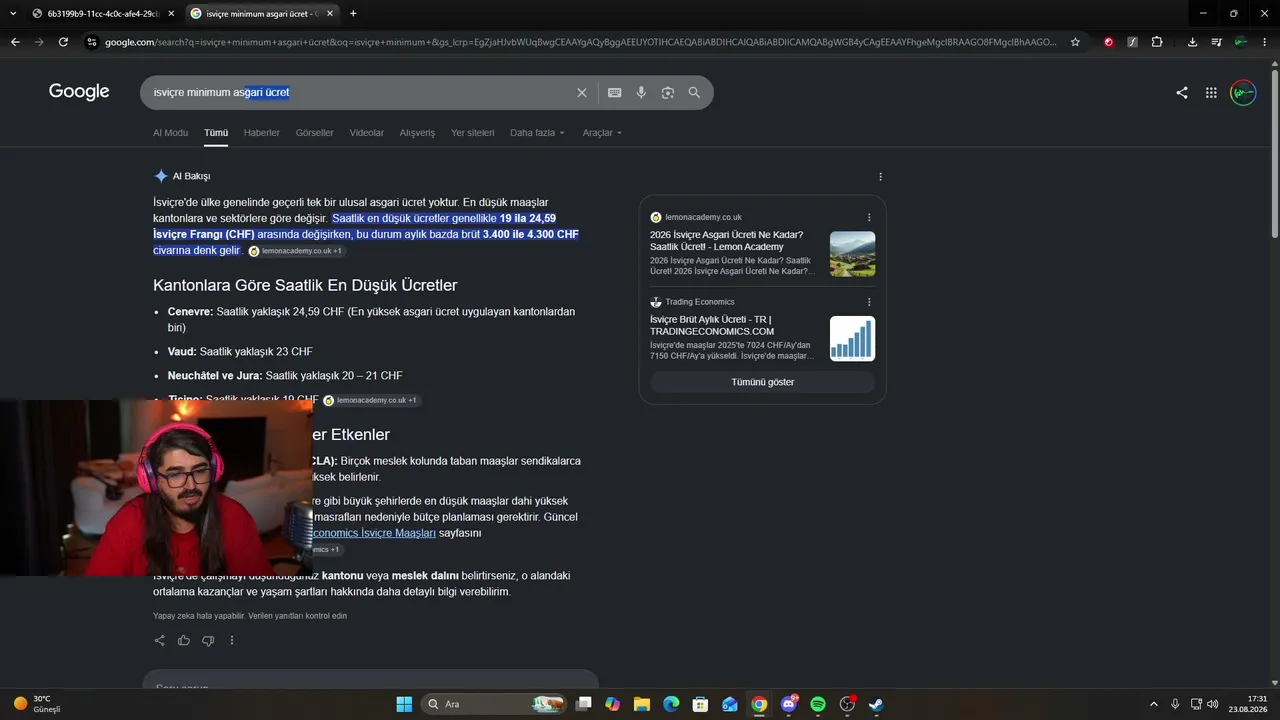Image resolution: width=1280 pixels, height=720 pixels.
Task: Open the Google apps grid
Action: [x=1211, y=93]
